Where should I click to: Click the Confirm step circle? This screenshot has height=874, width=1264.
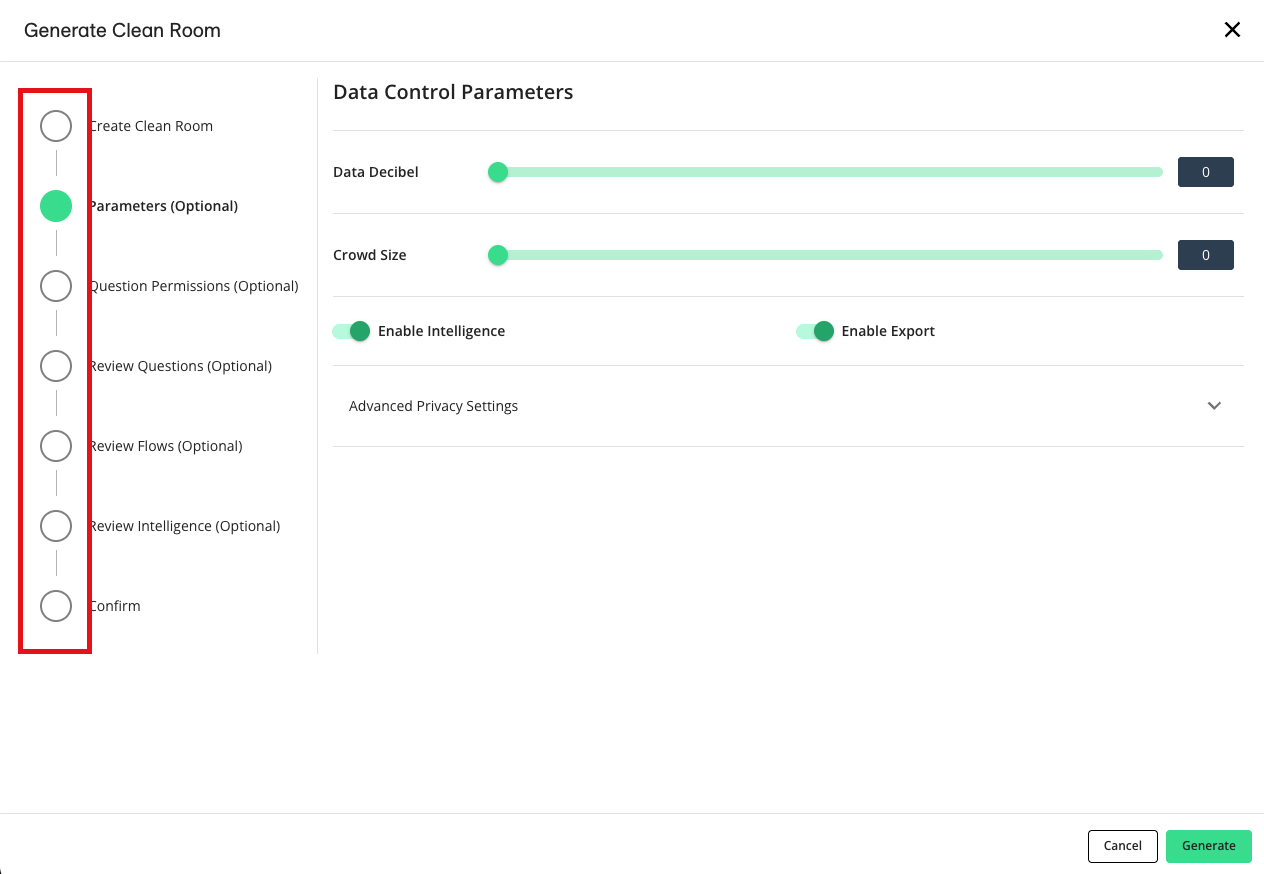coord(56,606)
